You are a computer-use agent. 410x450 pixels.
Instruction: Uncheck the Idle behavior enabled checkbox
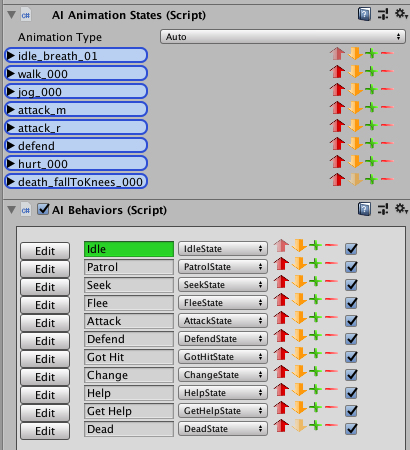351,249
